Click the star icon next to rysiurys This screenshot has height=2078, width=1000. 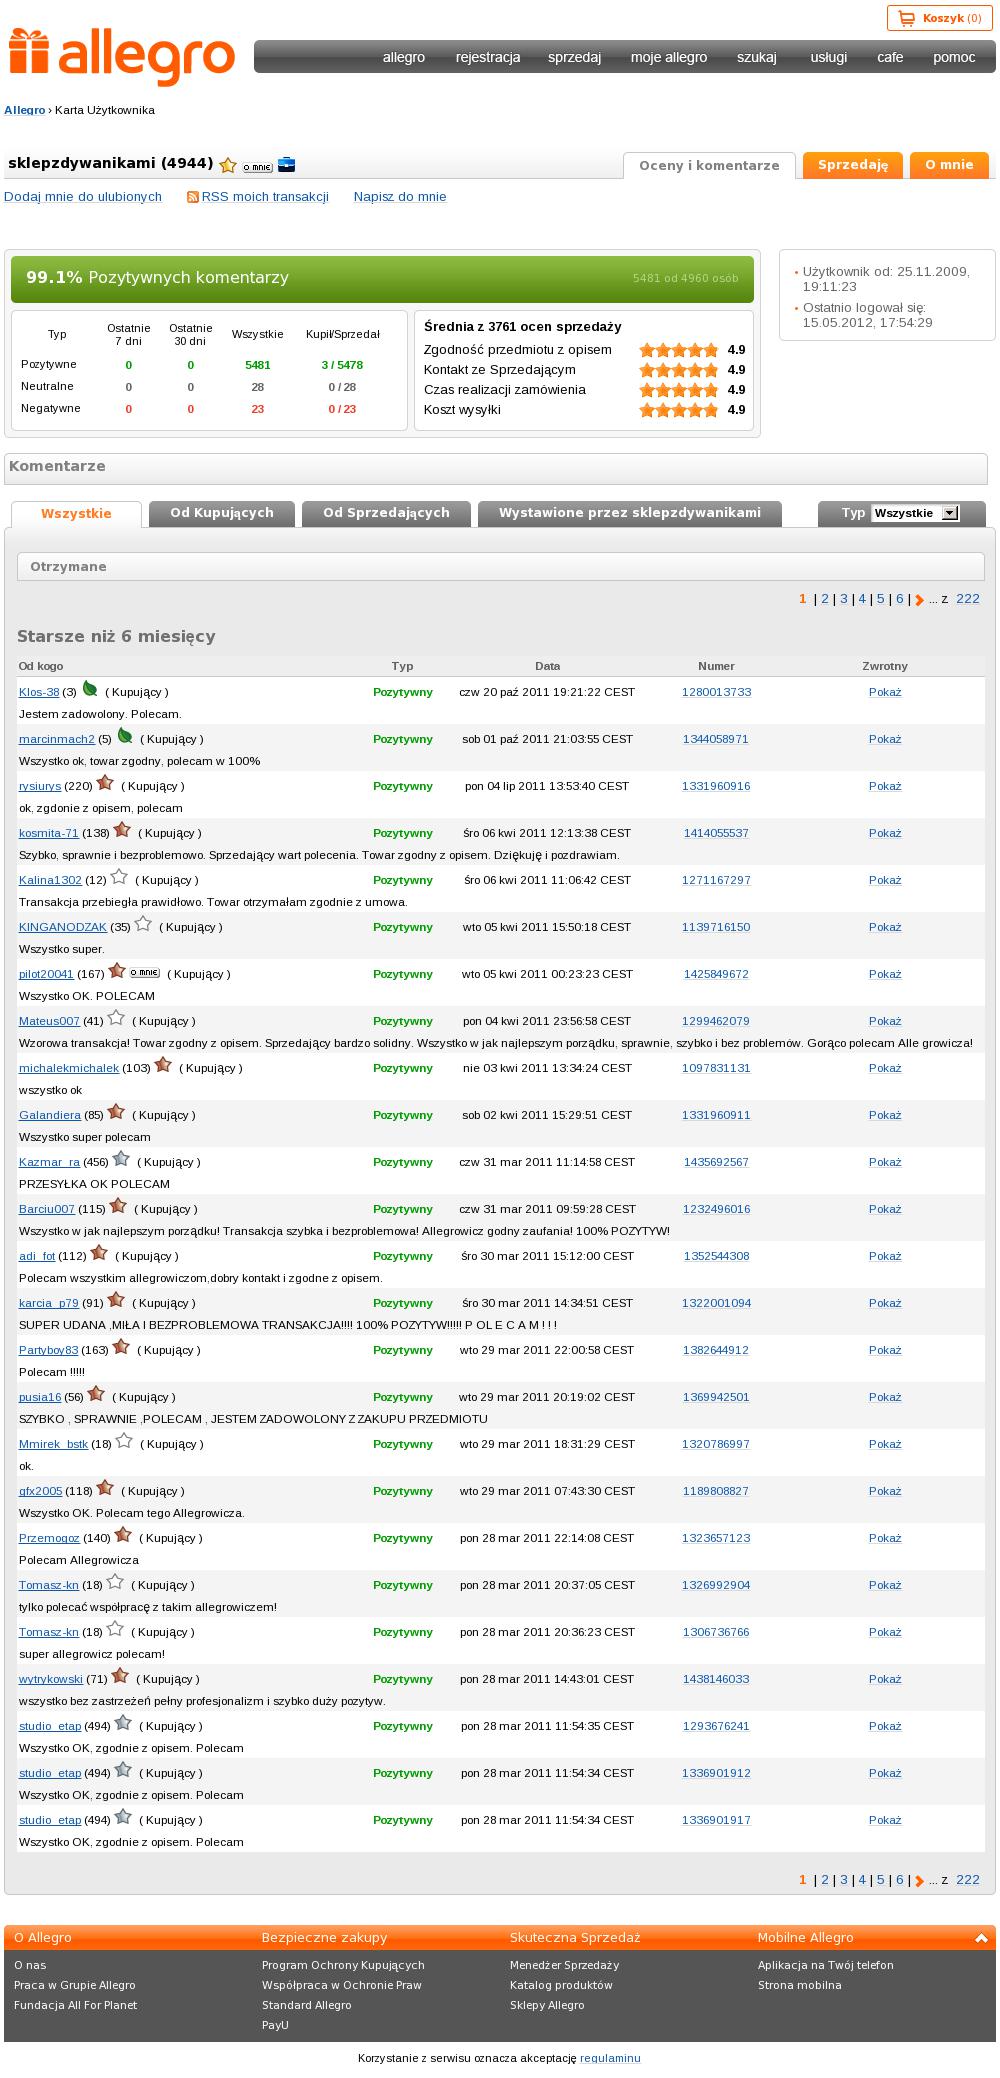pos(105,783)
